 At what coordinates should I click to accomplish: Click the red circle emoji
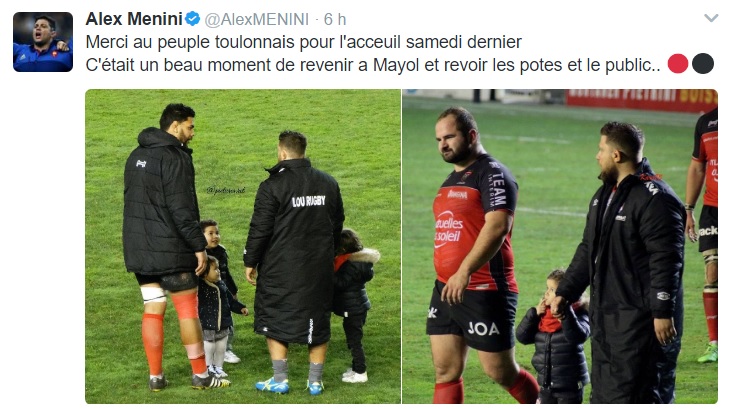pos(678,64)
